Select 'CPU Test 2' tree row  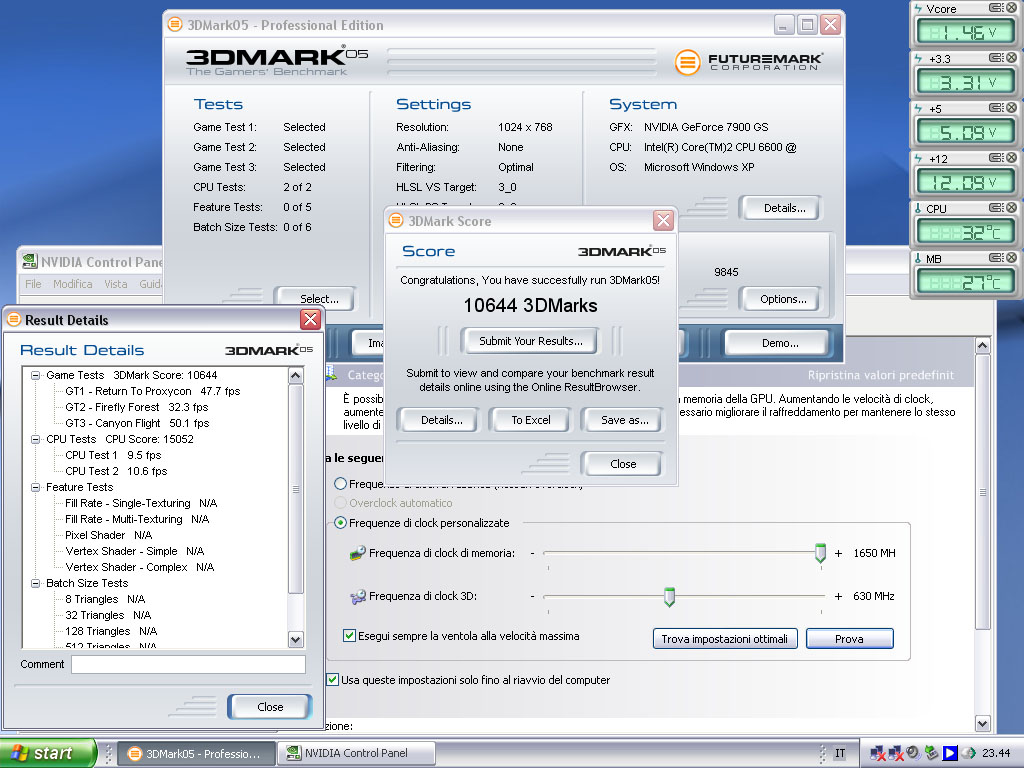coord(116,471)
